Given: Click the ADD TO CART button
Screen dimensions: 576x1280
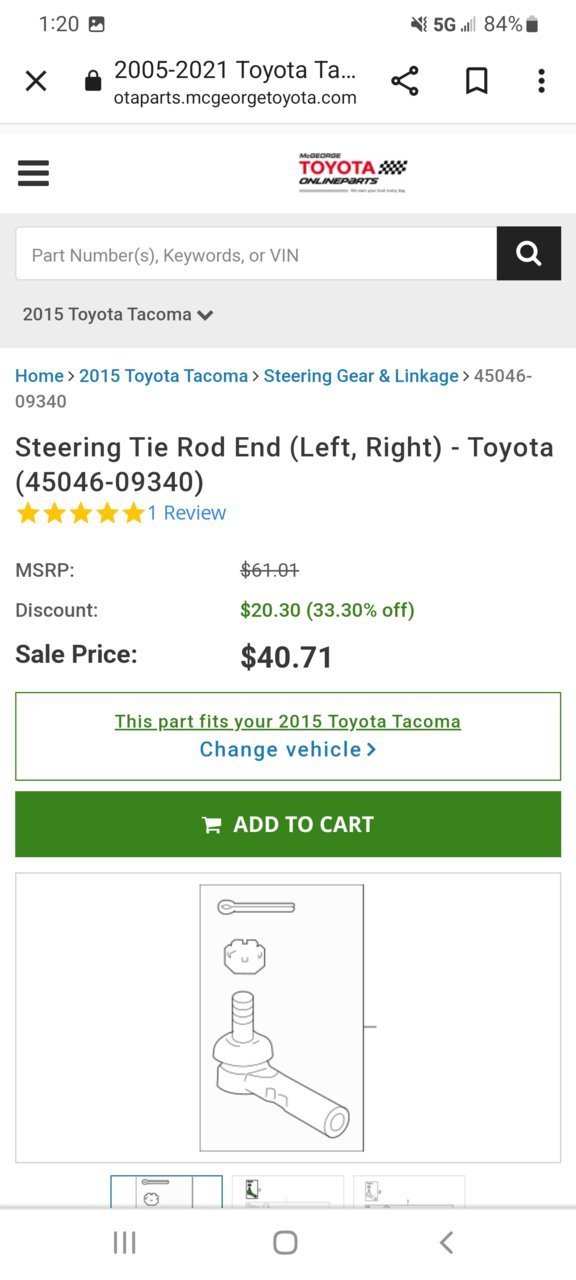Looking at the screenshot, I should [x=288, y=824].
